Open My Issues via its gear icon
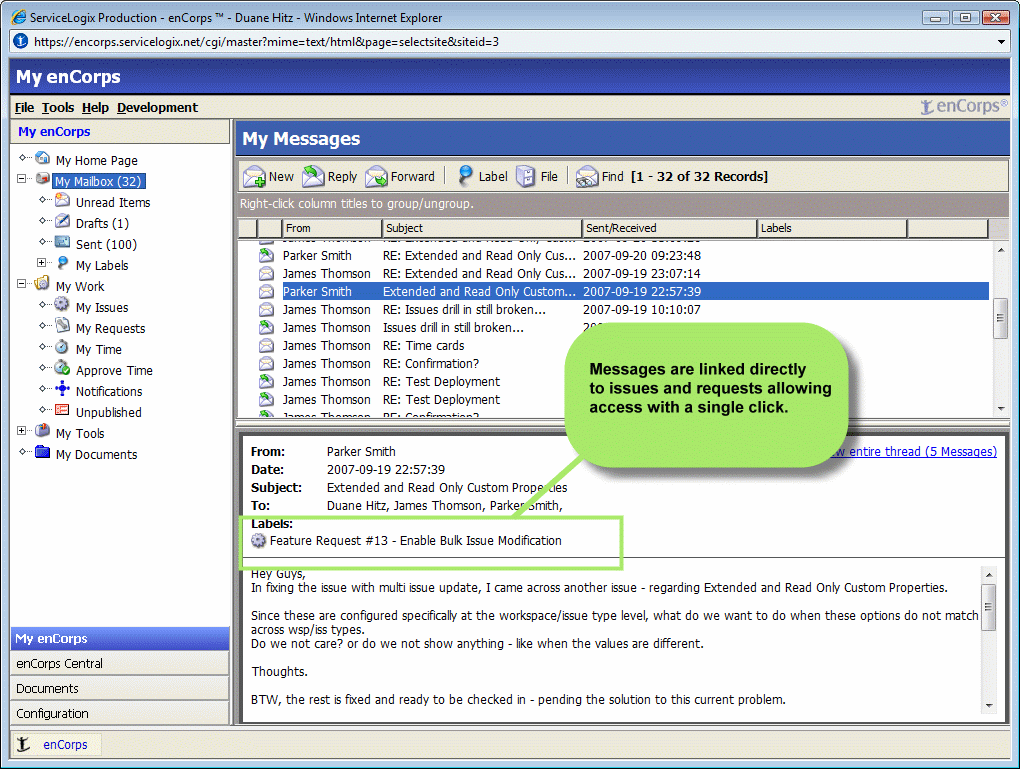Screen dimensions: 1020x769 (x=62, y=305)
